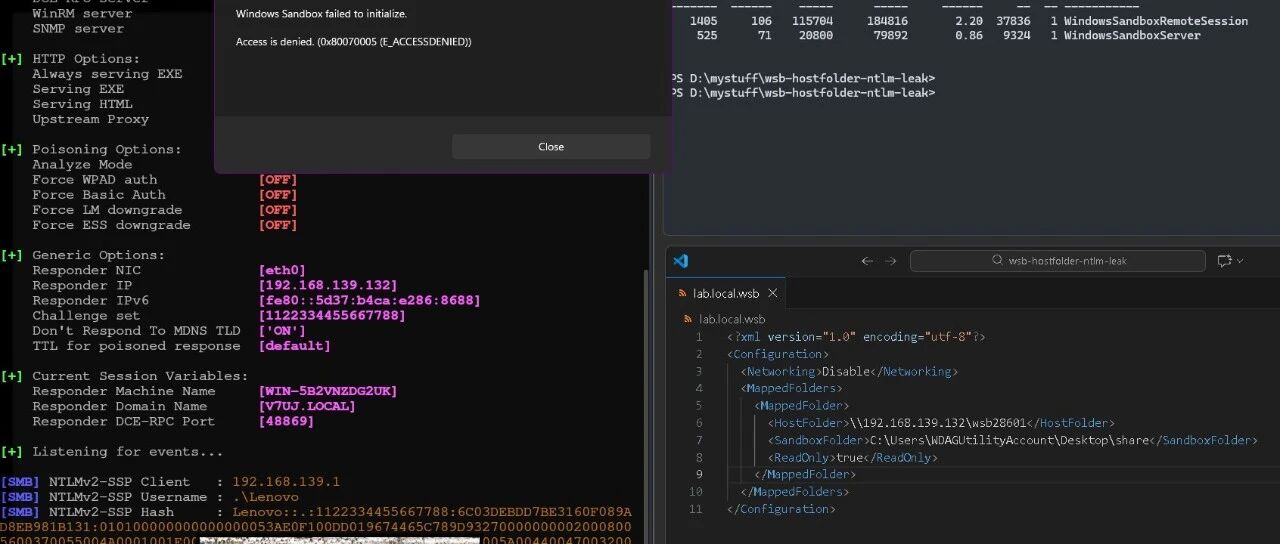Click the Force Basic Auth OFF value
This screenshot has width=1280, height=544.
[278, 195]
